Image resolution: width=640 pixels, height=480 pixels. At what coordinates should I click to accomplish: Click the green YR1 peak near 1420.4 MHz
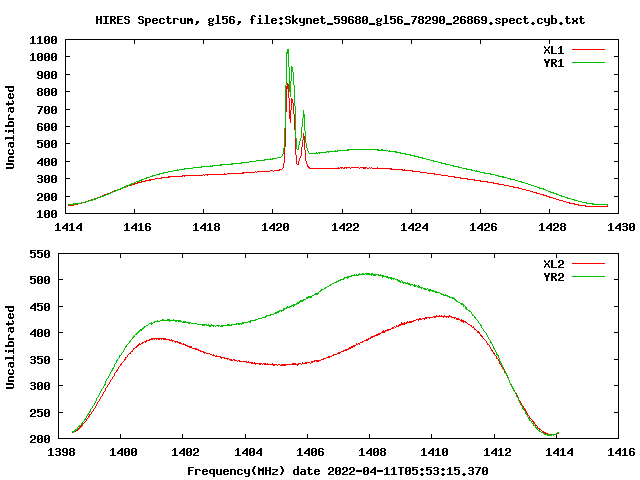coord(288,50)
